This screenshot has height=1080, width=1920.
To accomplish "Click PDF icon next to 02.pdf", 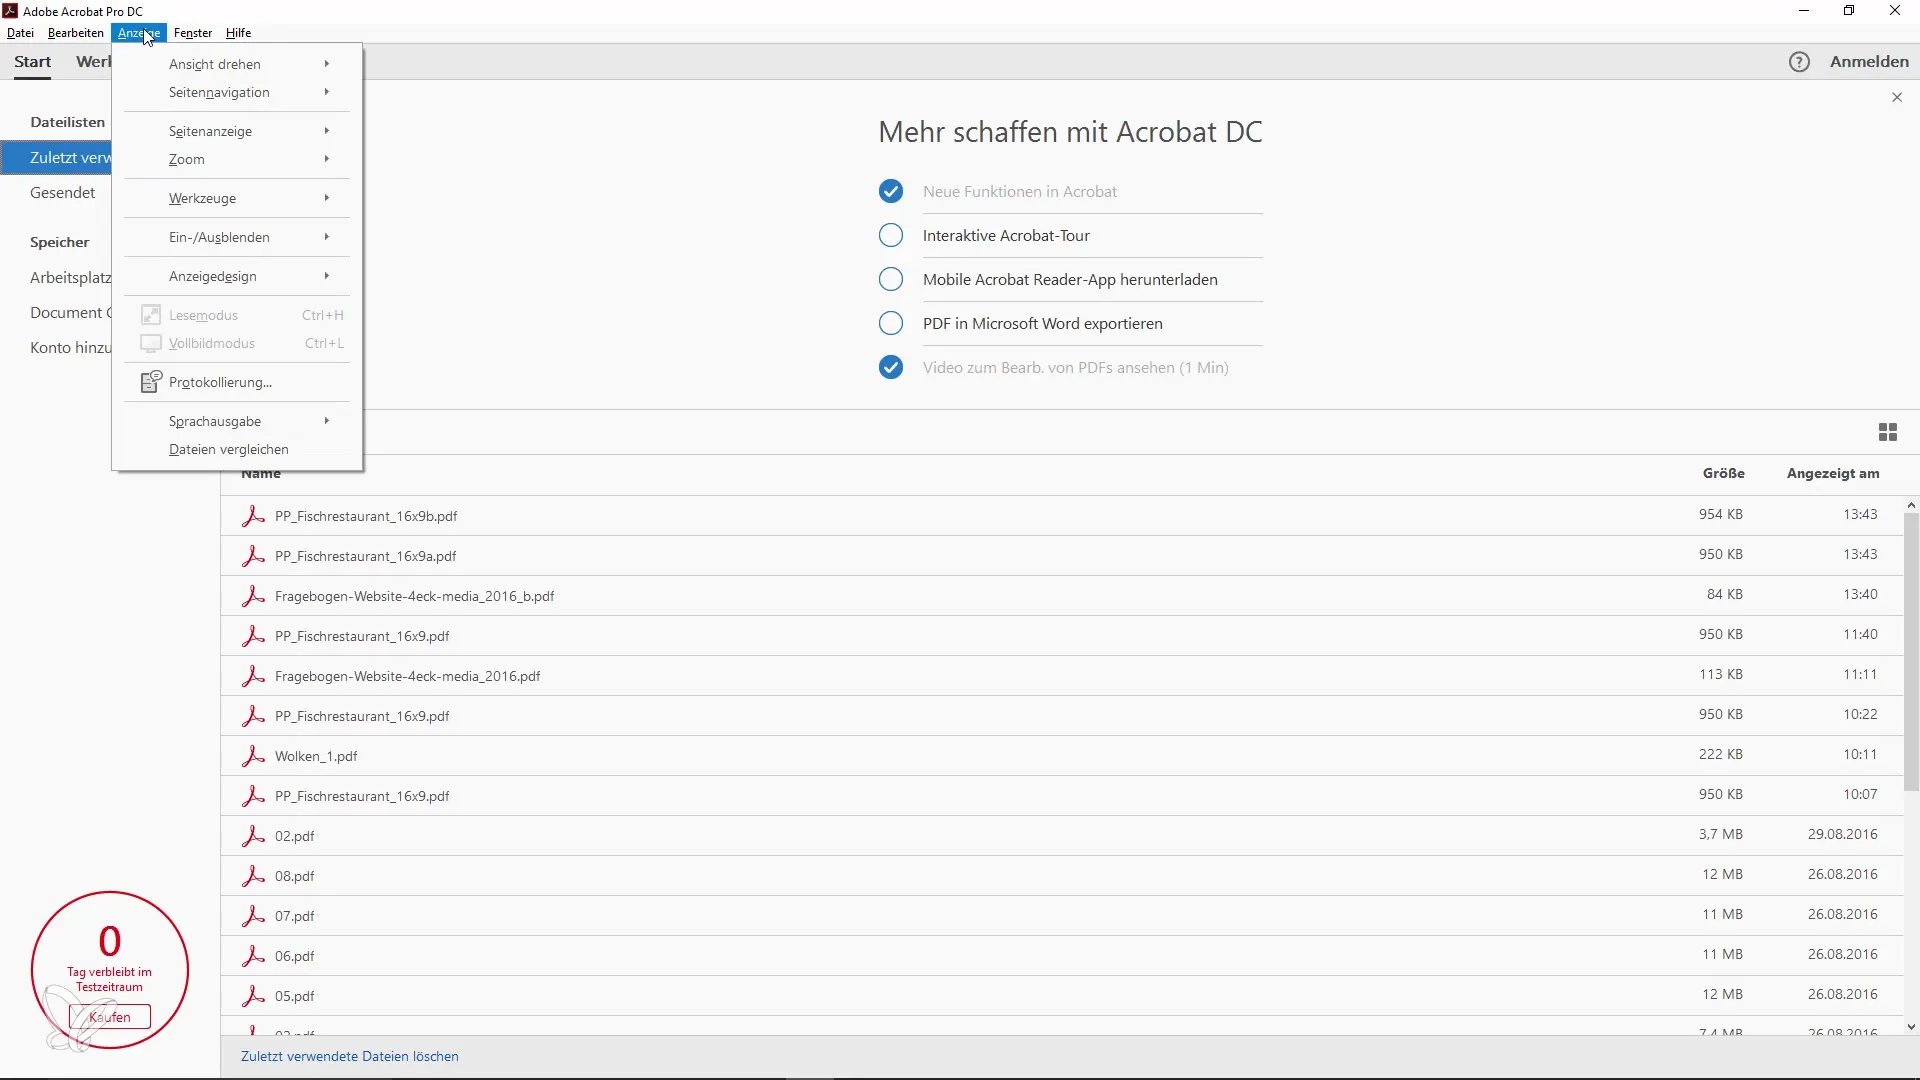I will [x=253, y=836].
